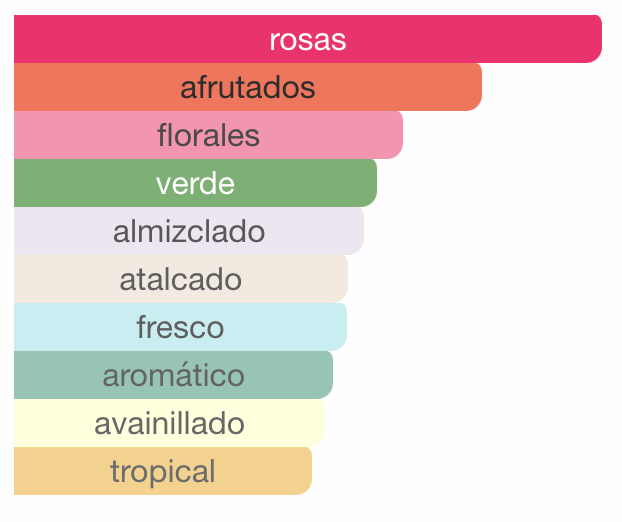Select the 'aromático' text label

173,375
